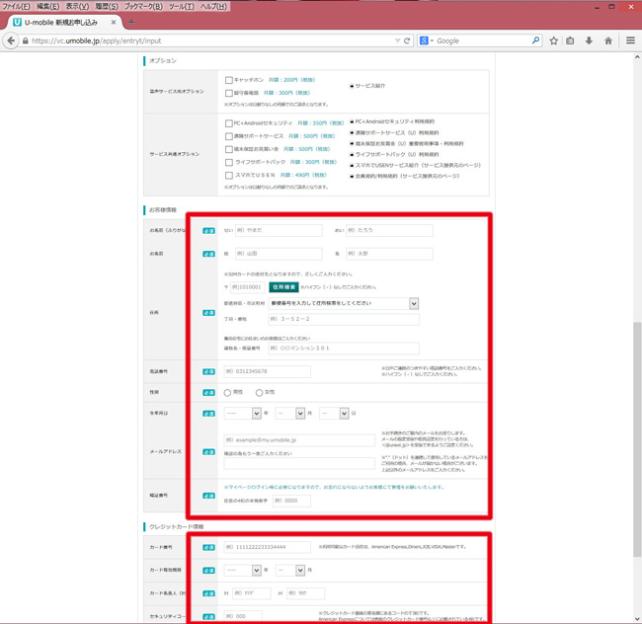Click the furigana めい input field
Screen dimensions: 642x624
389,230
